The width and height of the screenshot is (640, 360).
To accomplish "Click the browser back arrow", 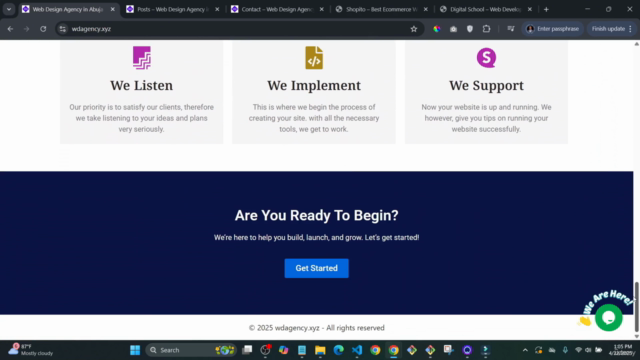I will [10, 29].
